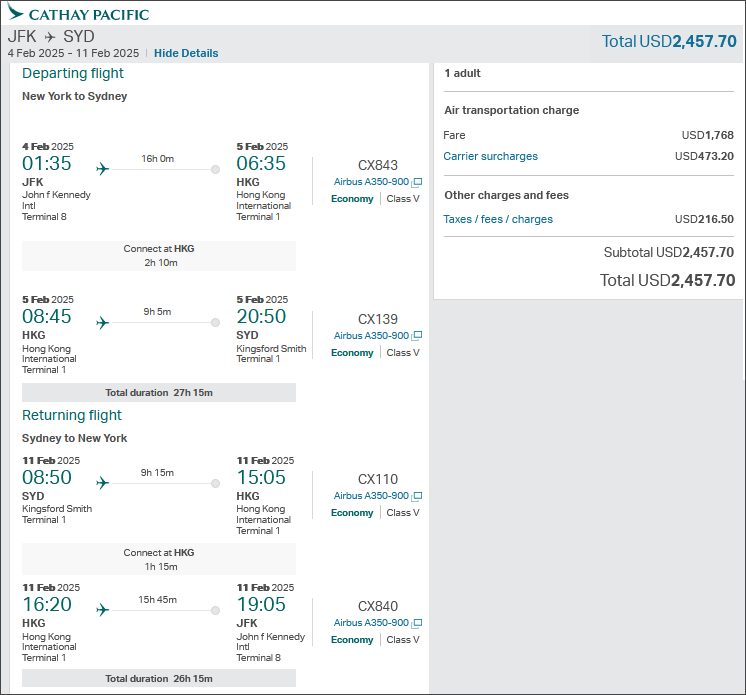This screenshot has height=695, width=746.
Task: Click Economy label for flight CX840
Action: tap(352, 640)
